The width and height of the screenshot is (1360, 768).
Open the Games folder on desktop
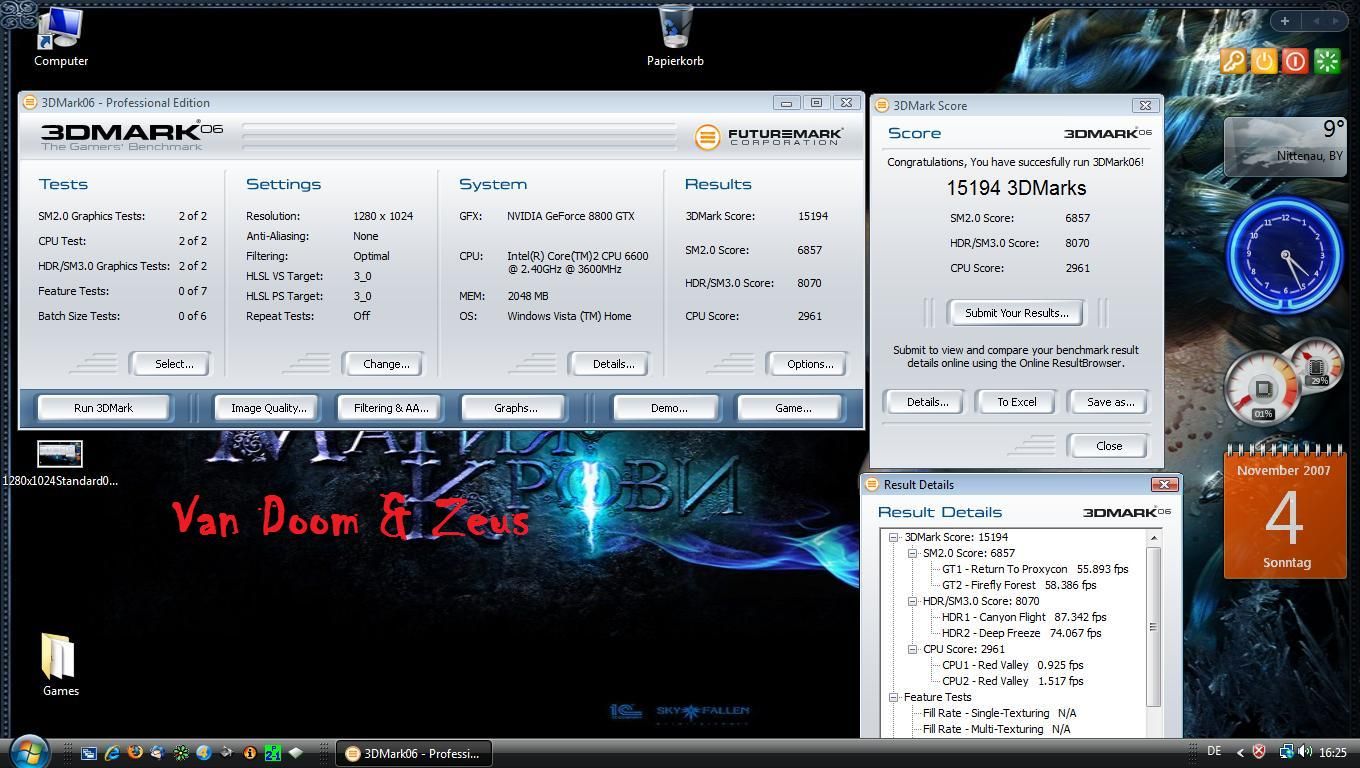(x=60, y=664)
